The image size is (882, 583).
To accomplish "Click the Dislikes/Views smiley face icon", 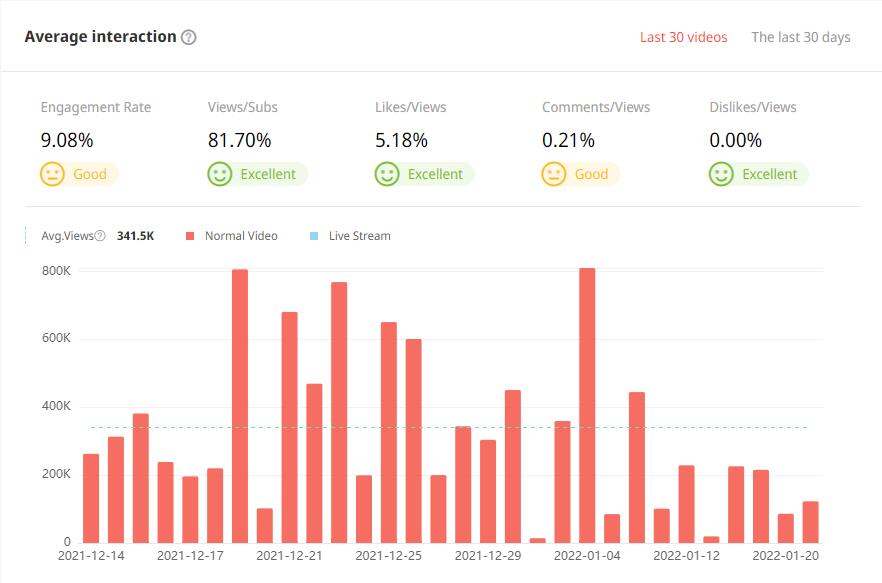I will coord(720,174).
